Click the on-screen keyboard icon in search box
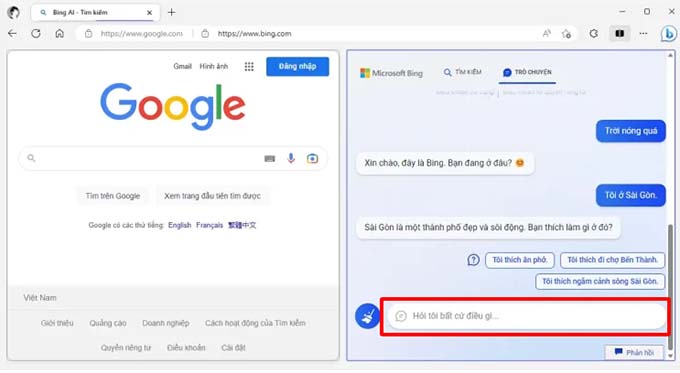The height and width of the screenshot is (373, 680). [x=270, y=159]
